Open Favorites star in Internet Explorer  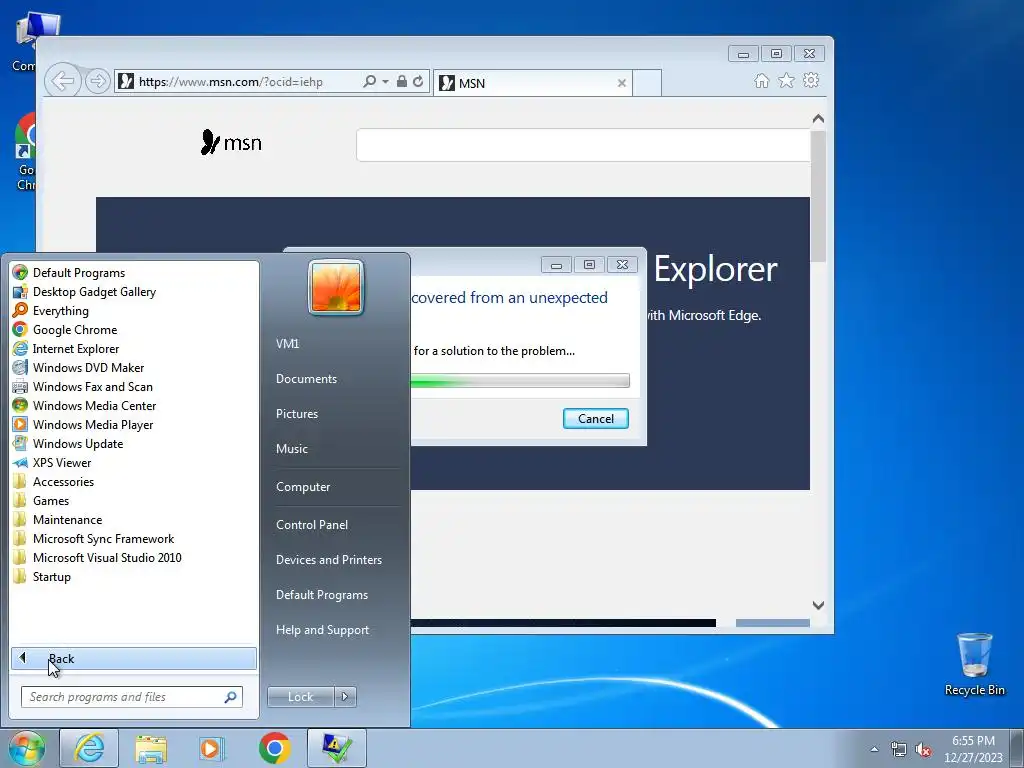786,80
